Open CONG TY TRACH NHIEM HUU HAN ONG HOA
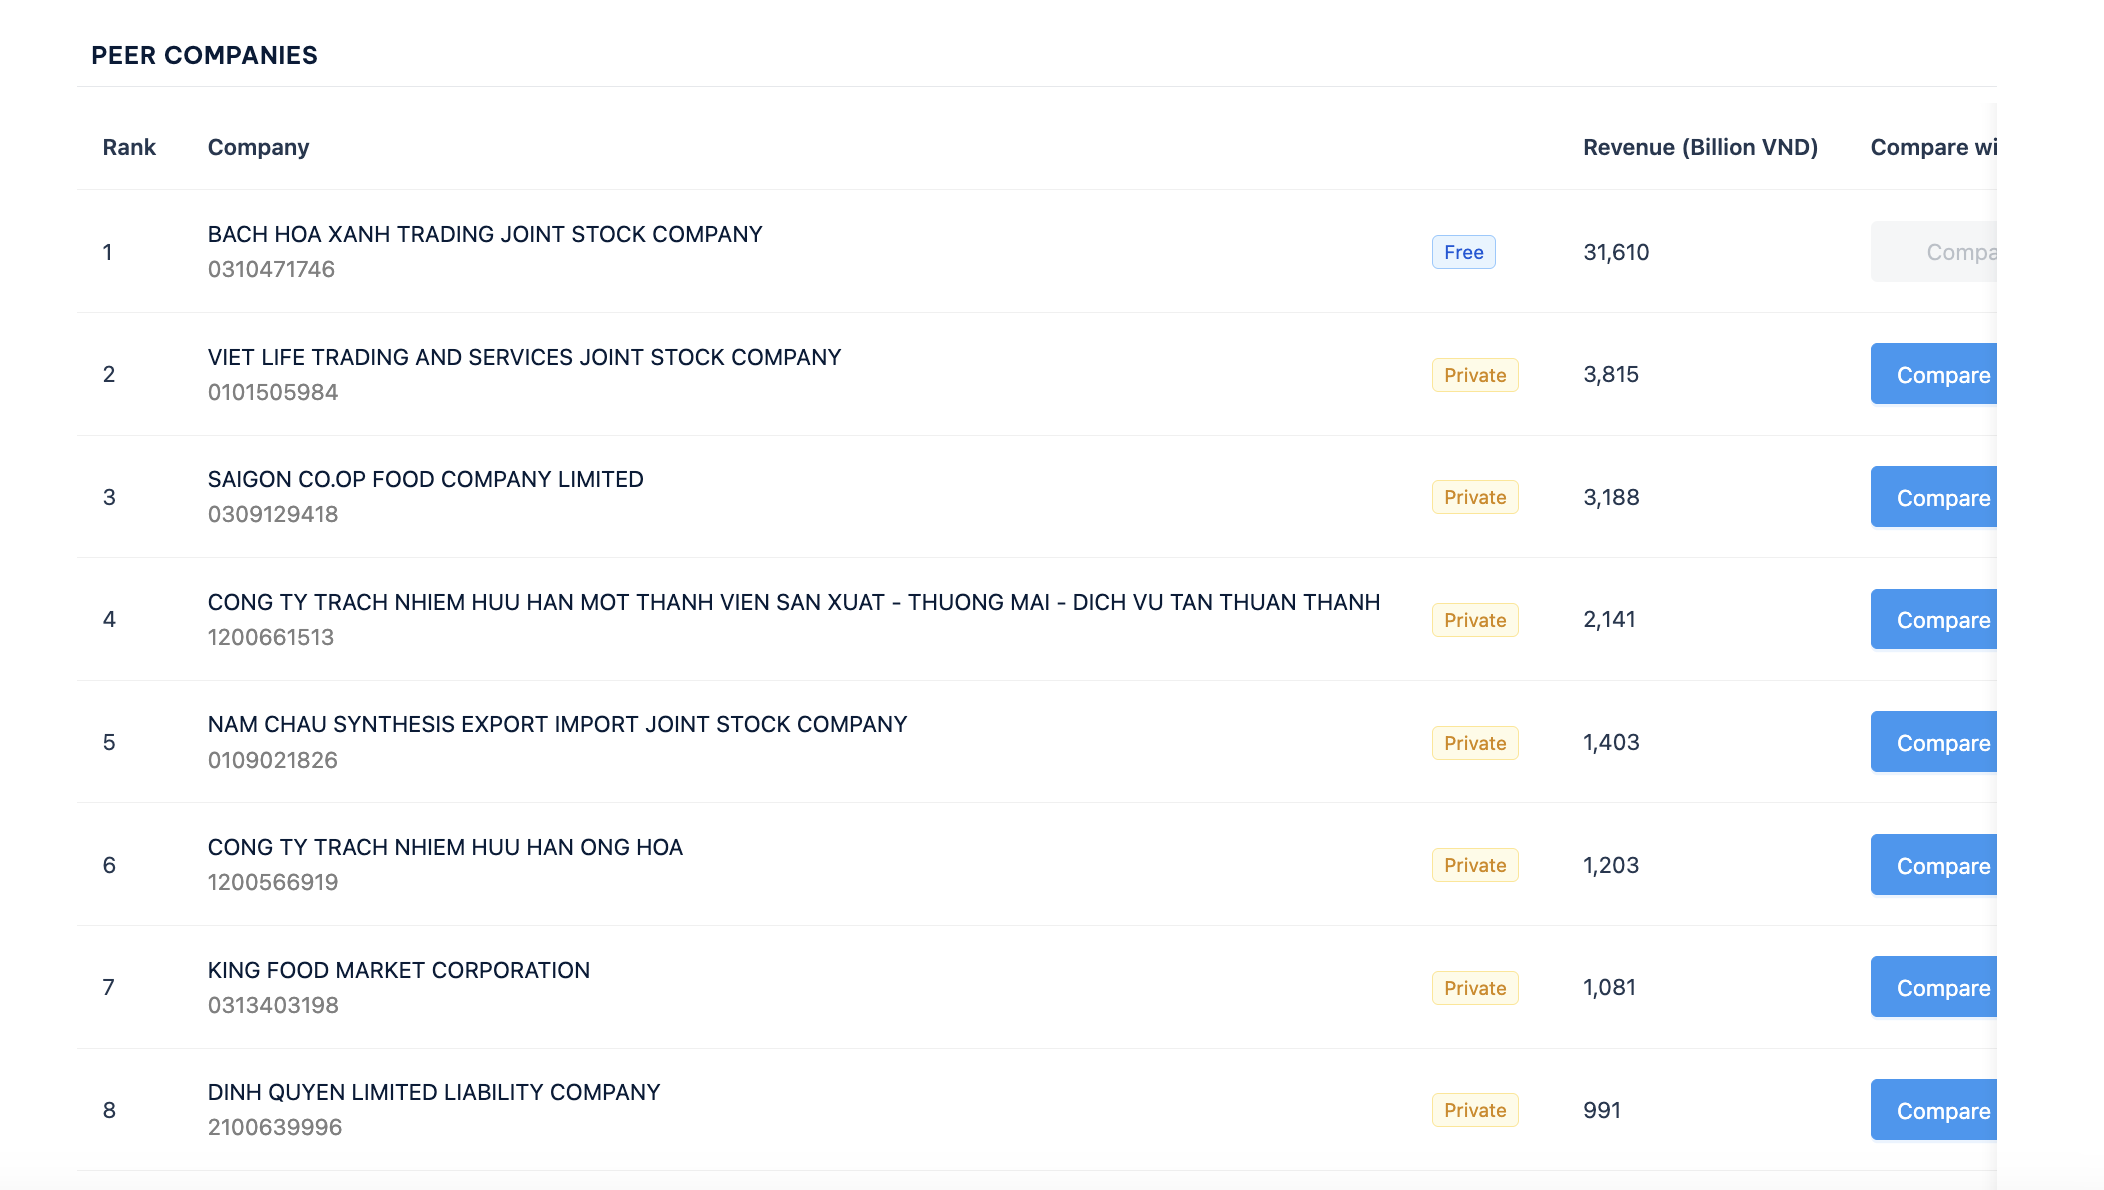This screenshot has width=2104, height=1190. point(445,847)
